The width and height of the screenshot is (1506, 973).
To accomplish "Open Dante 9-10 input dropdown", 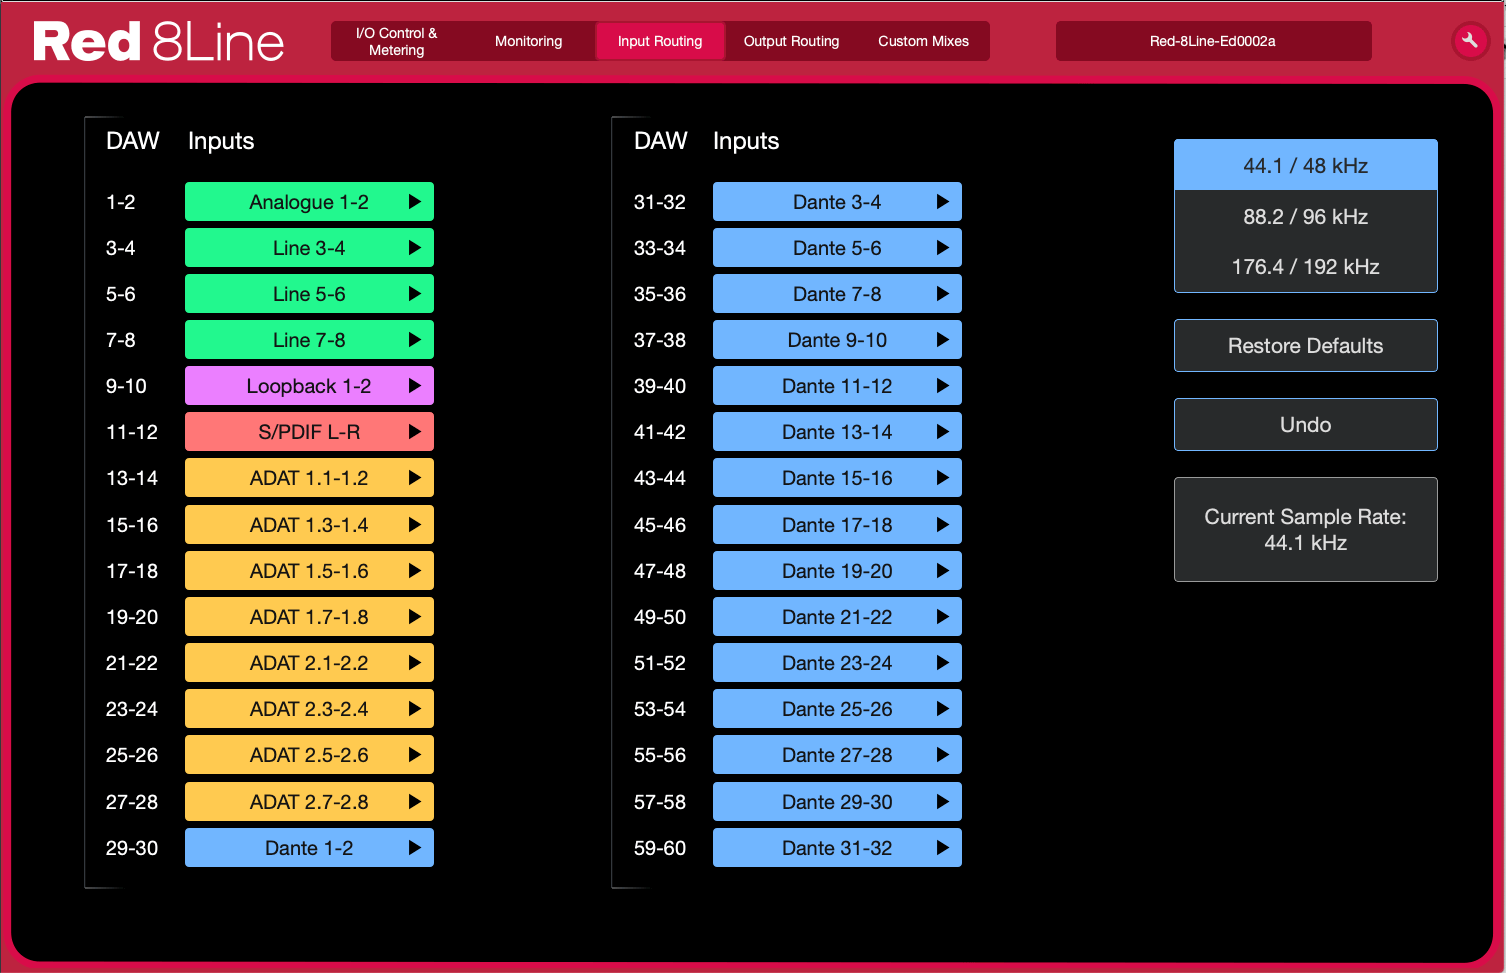I will tap(837, 340).
